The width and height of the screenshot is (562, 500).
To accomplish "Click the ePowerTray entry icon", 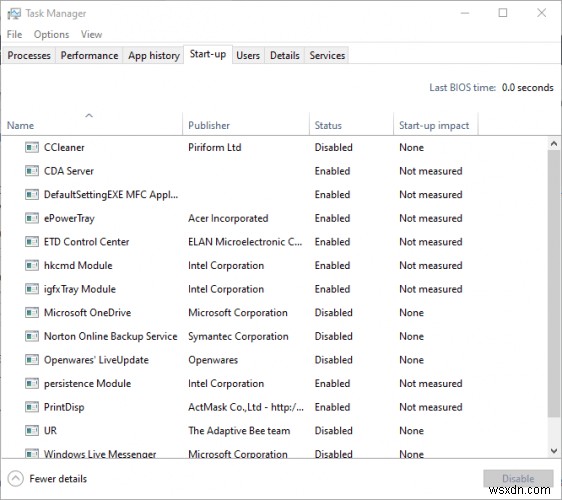I will coord(32,218).
